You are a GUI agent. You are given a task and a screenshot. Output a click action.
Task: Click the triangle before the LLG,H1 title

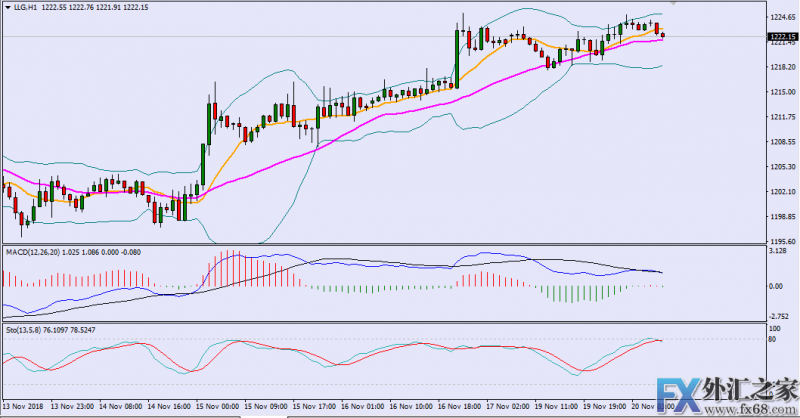(7, 7)
